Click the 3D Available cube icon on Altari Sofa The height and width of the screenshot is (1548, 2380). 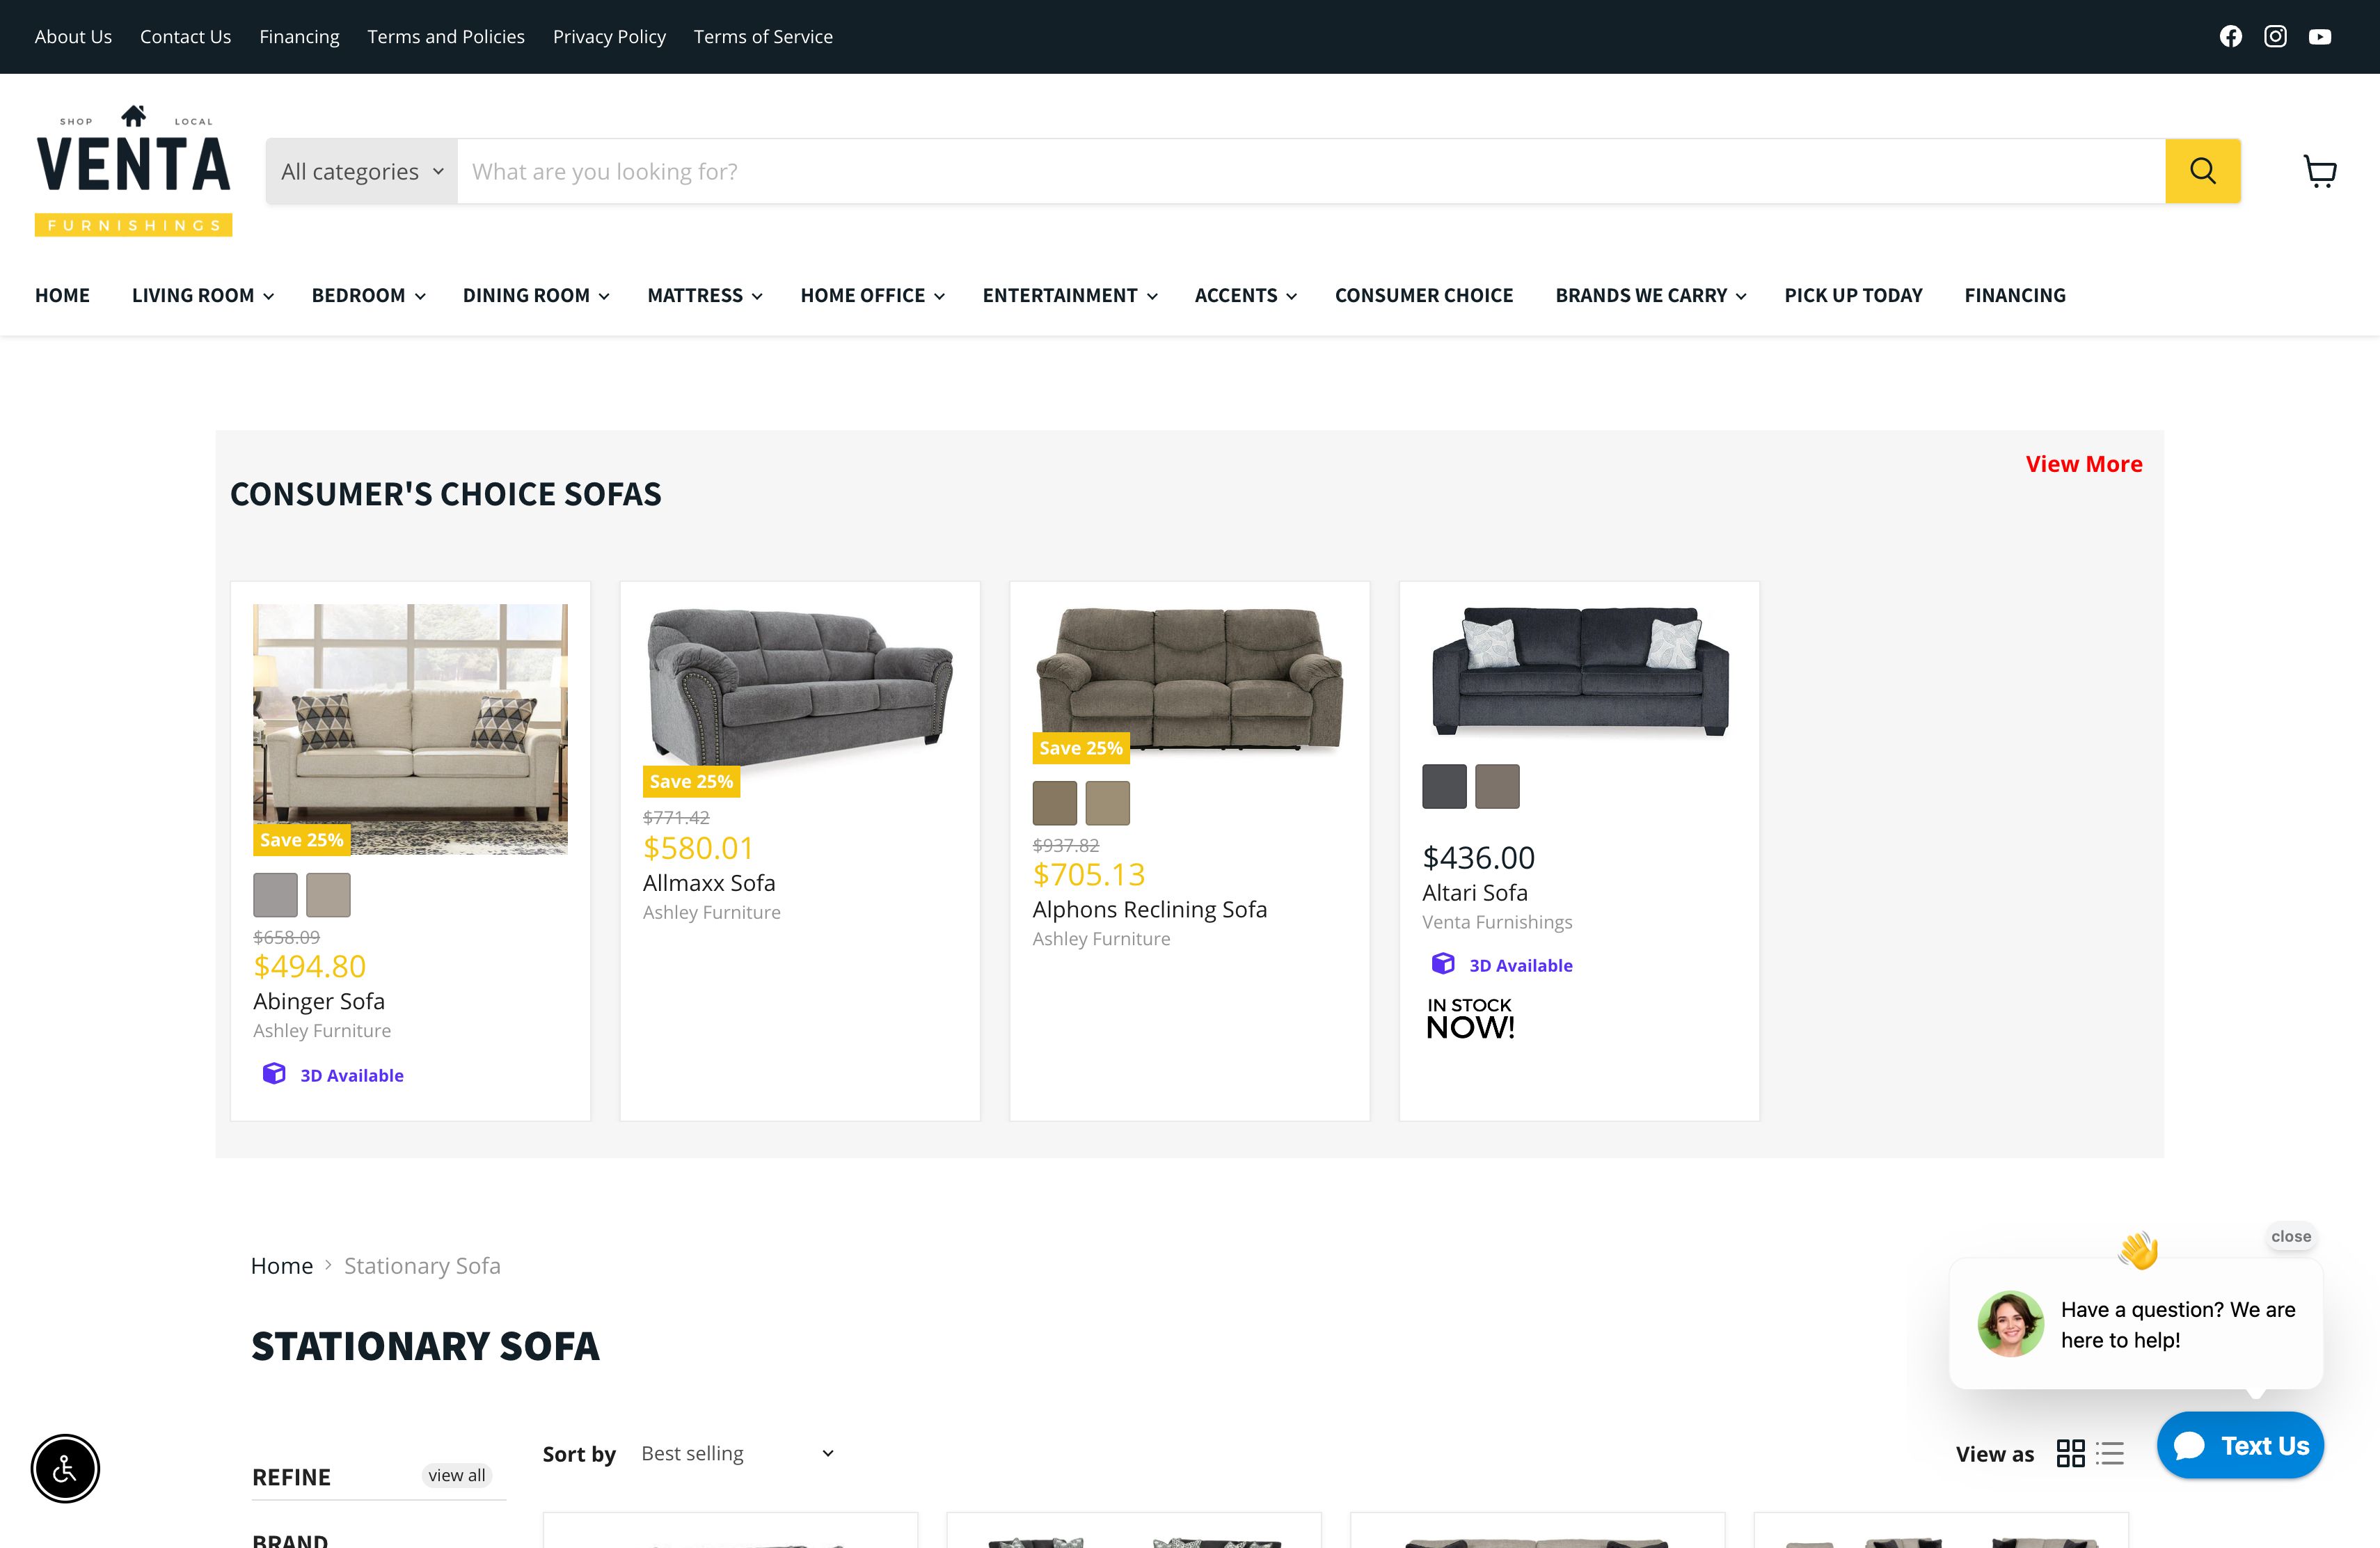pos(1443,964)
